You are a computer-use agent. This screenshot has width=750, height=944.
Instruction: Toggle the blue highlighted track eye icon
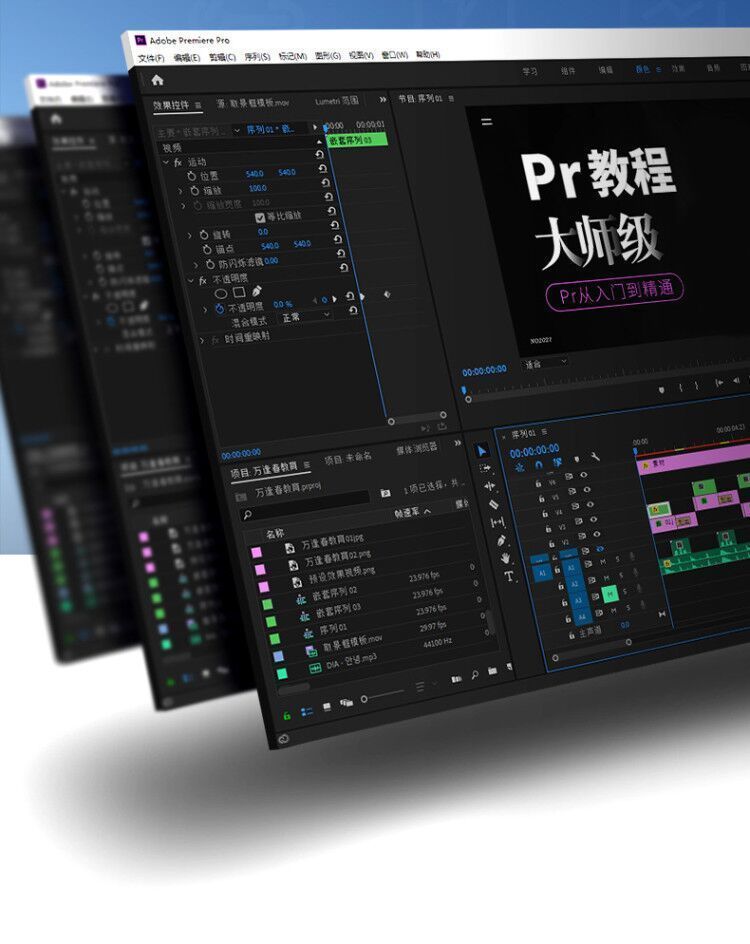click(600, 549)
